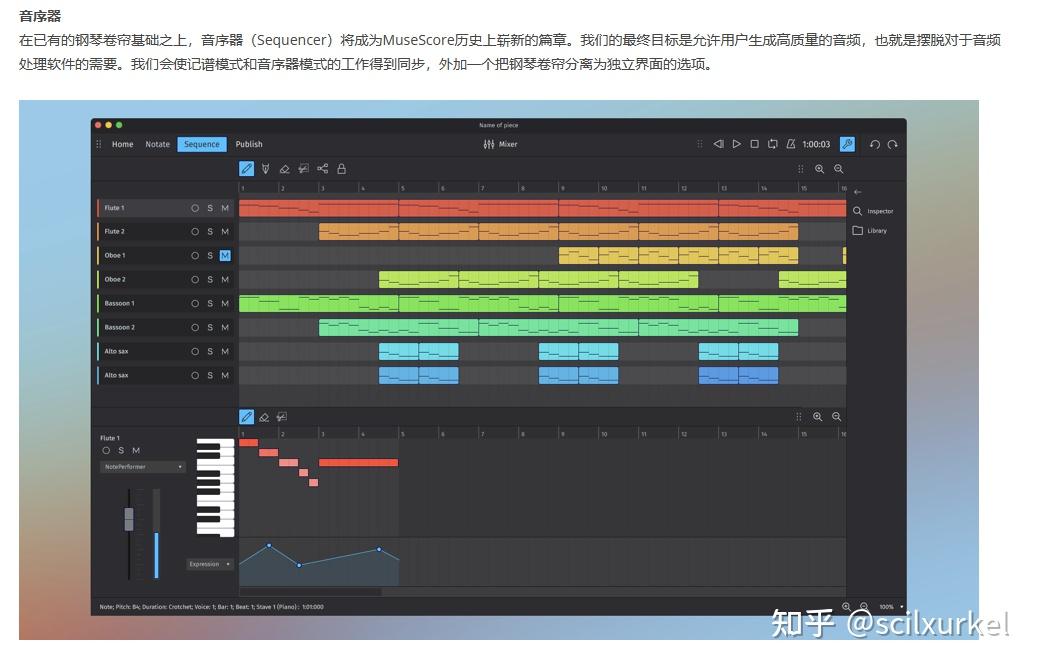
Task: Zoom in on the sequencer timeline
Action: coord(820,169)
